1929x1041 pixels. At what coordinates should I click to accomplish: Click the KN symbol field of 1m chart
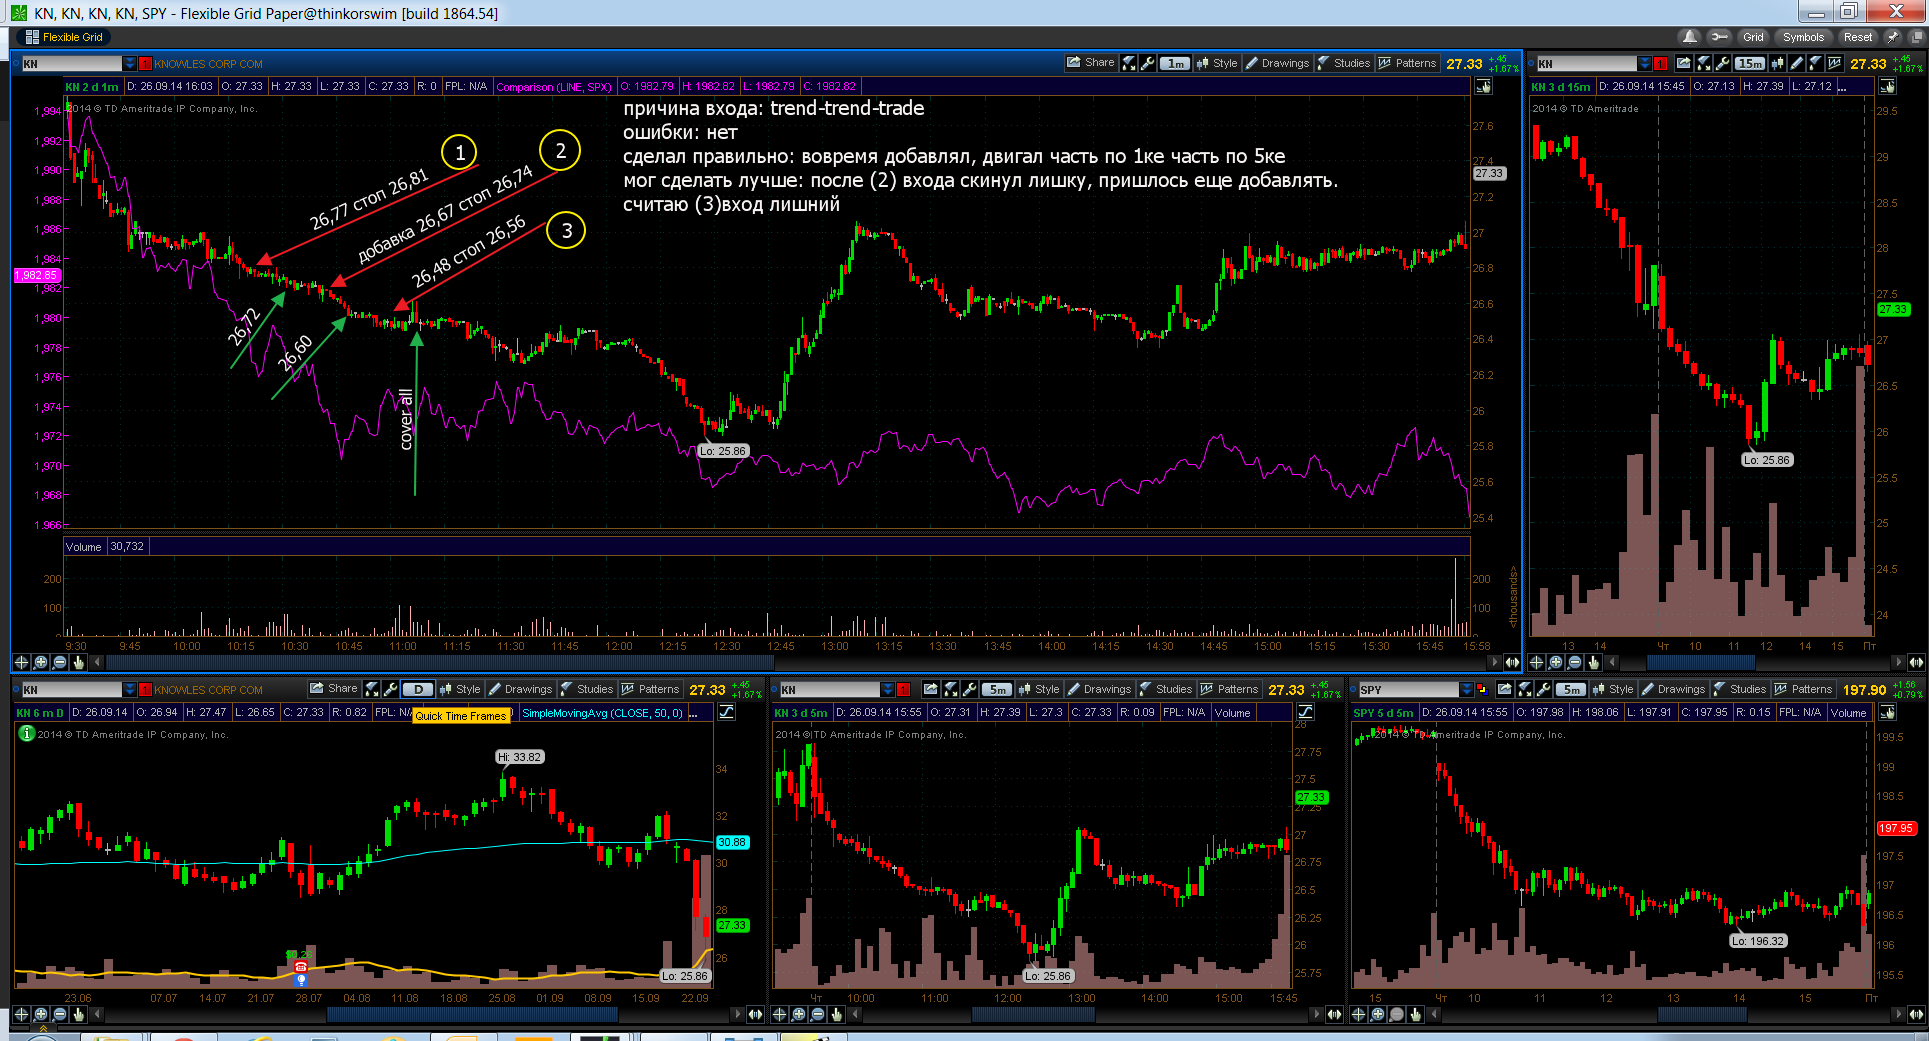[71, 64]
